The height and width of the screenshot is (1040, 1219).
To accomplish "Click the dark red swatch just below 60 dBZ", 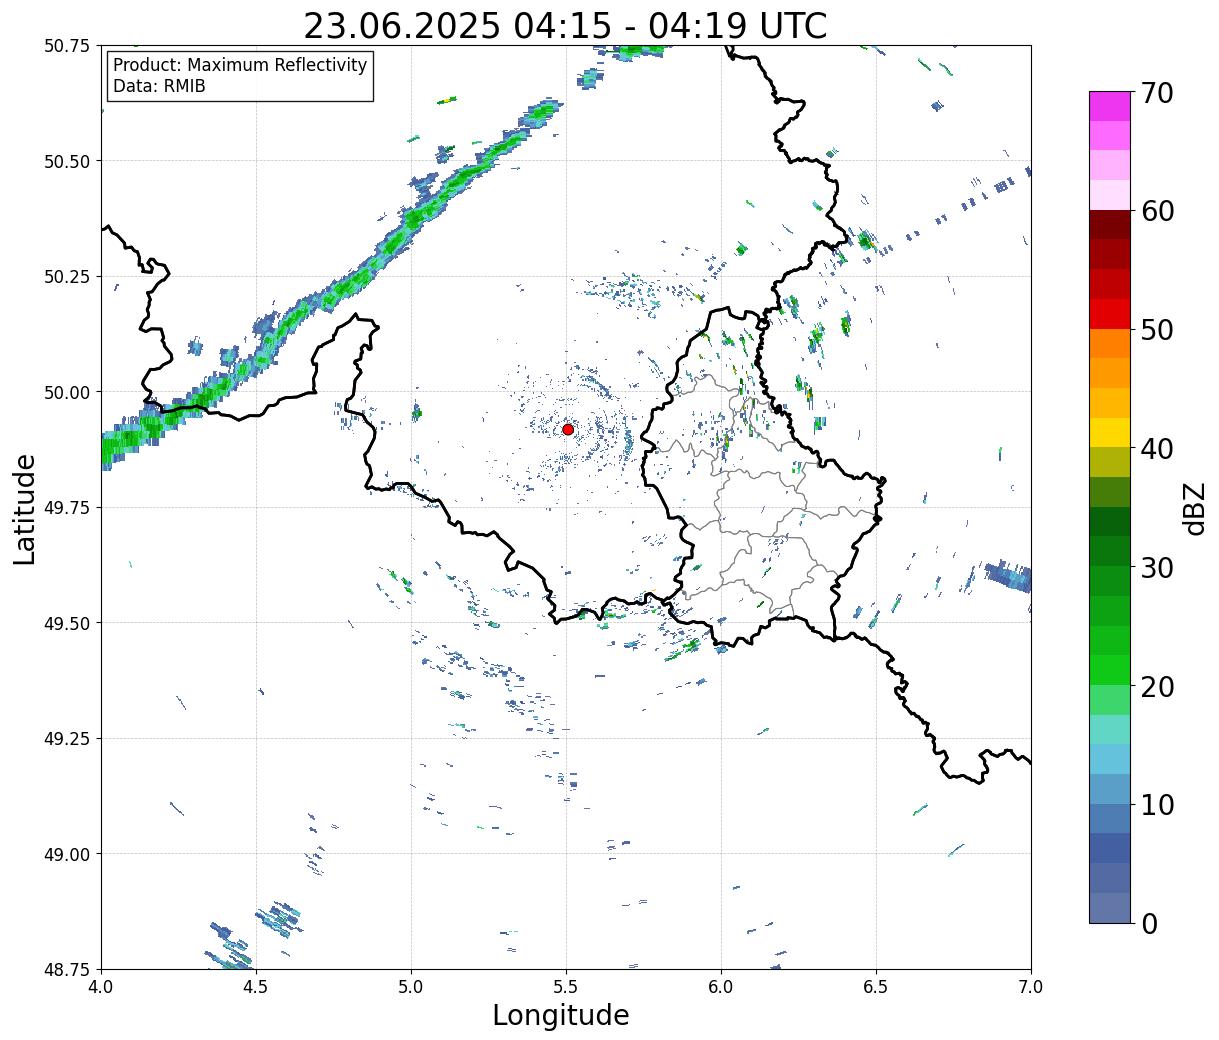I will tap(1109, 225).
